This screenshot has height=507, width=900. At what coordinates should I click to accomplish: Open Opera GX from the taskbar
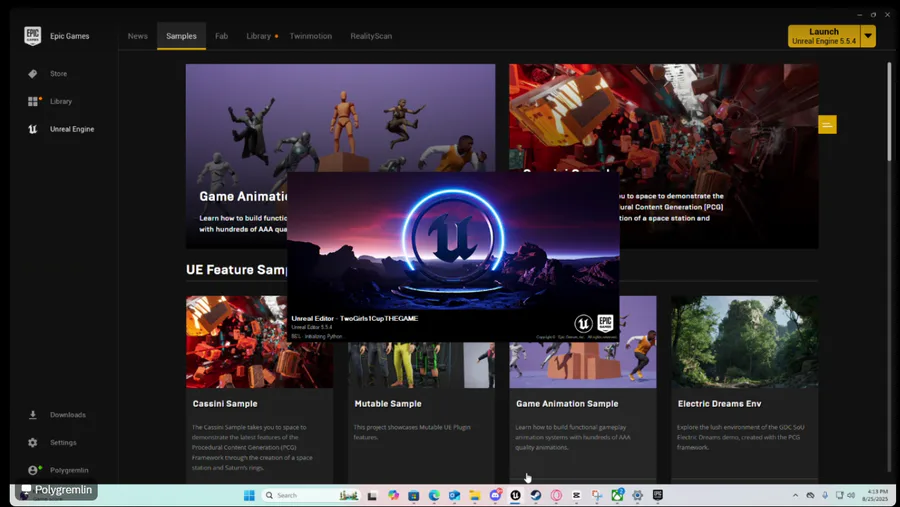[556, 495]
